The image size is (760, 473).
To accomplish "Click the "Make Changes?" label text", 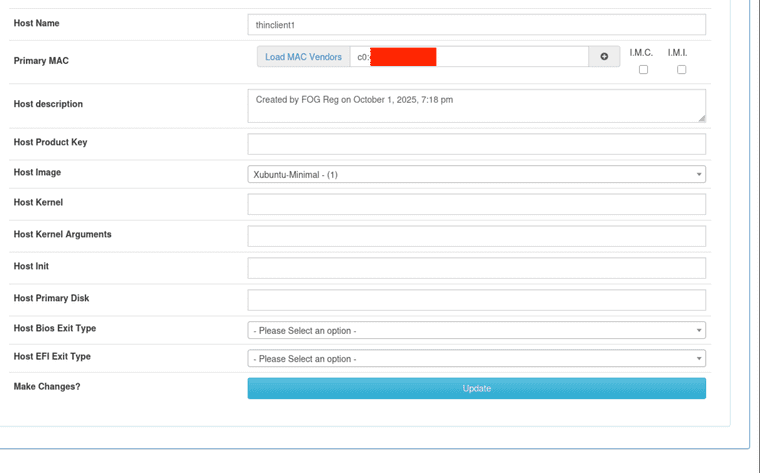I will point(47,386).
